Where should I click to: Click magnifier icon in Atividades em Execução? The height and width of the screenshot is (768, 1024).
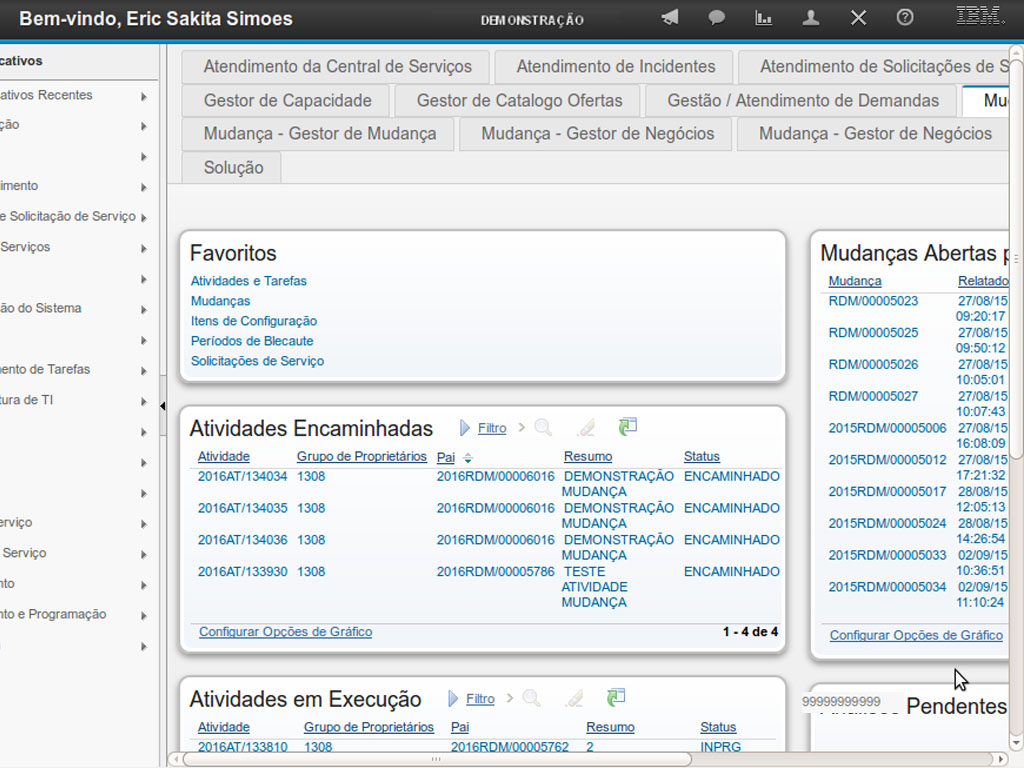pyautogui.click(x=531, y=698)
